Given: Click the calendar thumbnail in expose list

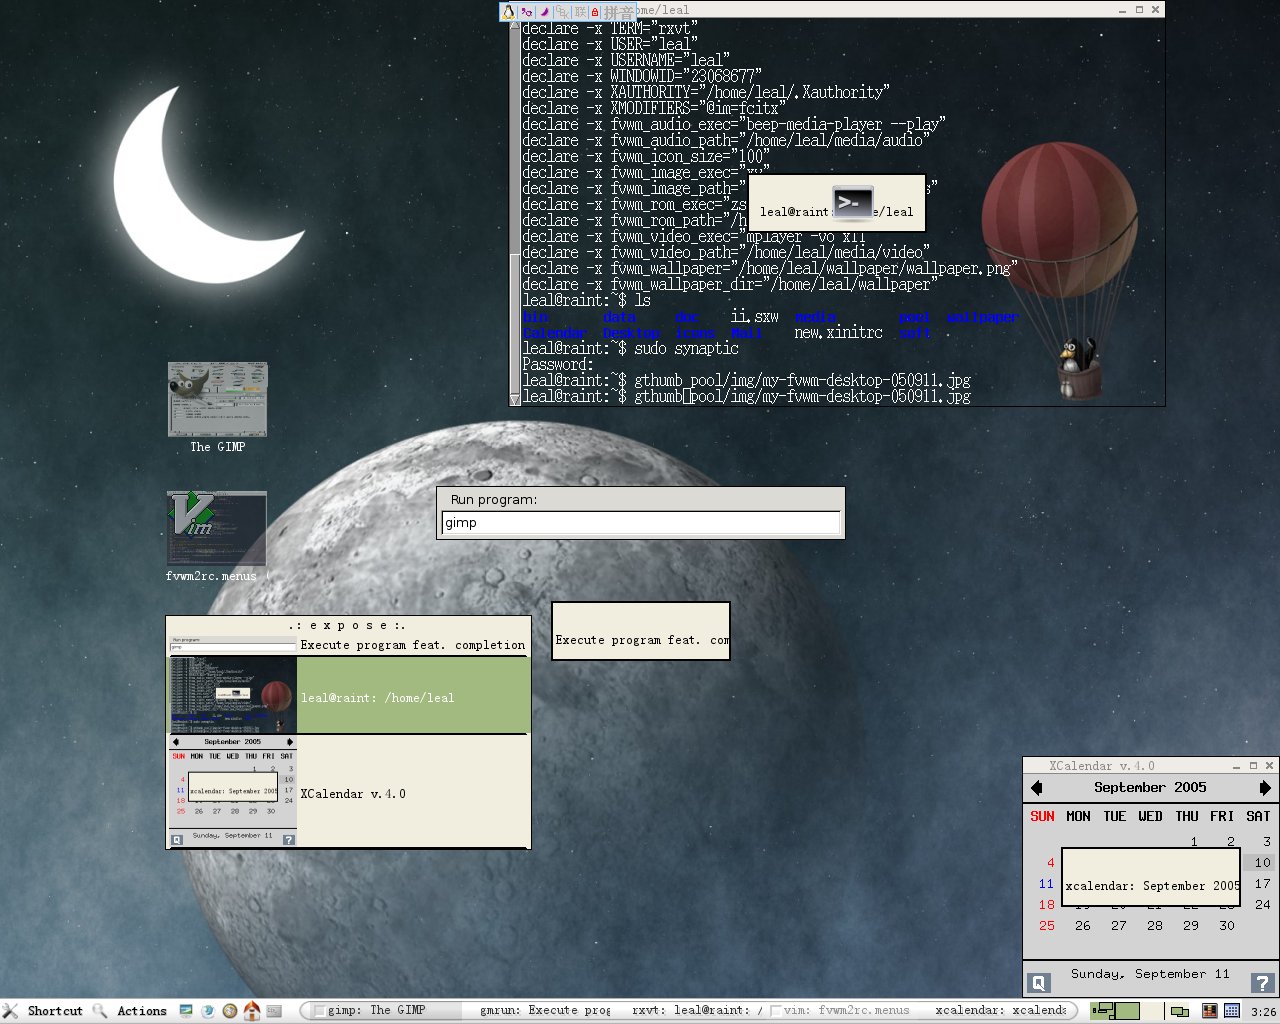Looking at the screenshot, I should (x=232, y=791).
